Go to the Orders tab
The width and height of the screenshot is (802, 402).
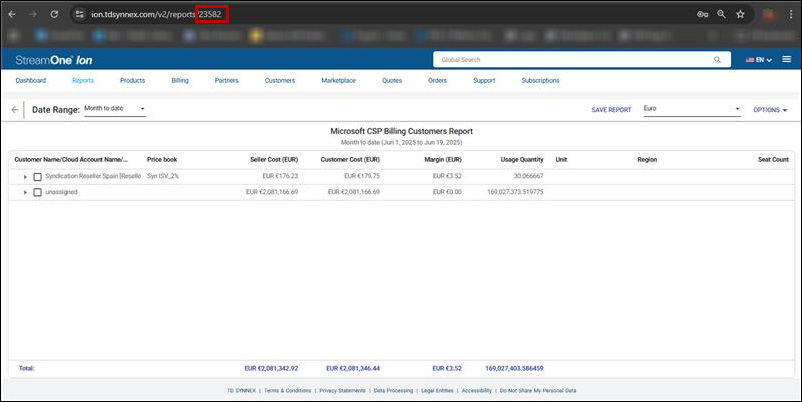coord(437,80)
